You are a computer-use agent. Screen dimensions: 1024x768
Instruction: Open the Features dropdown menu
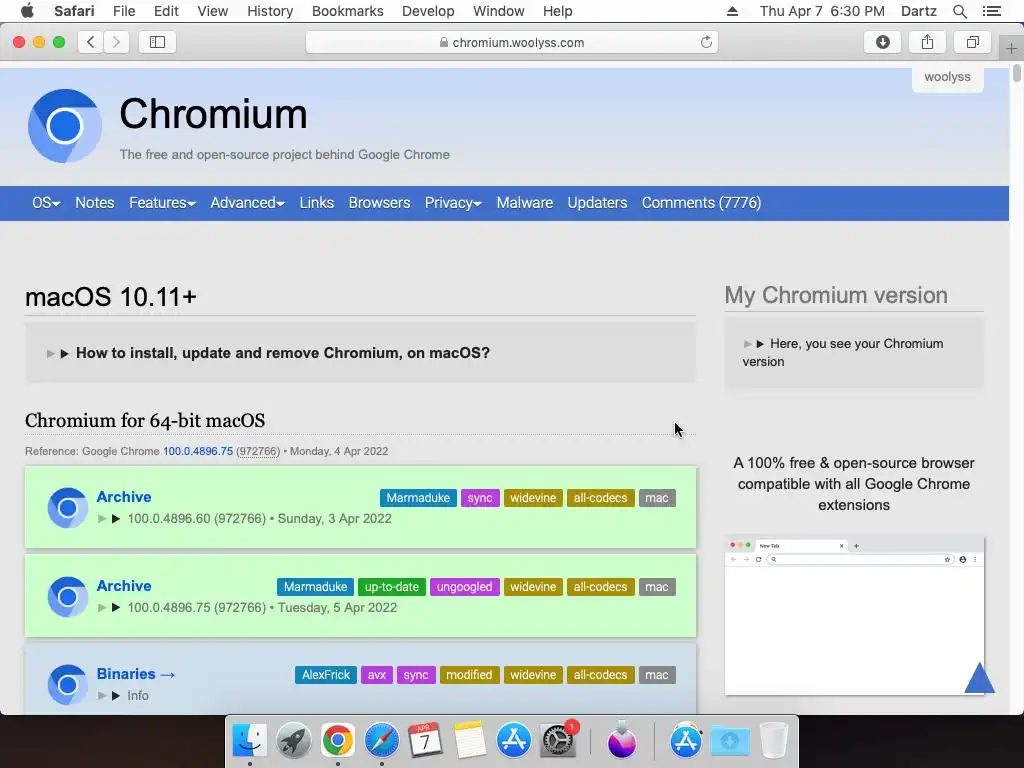tap(162, 203)
